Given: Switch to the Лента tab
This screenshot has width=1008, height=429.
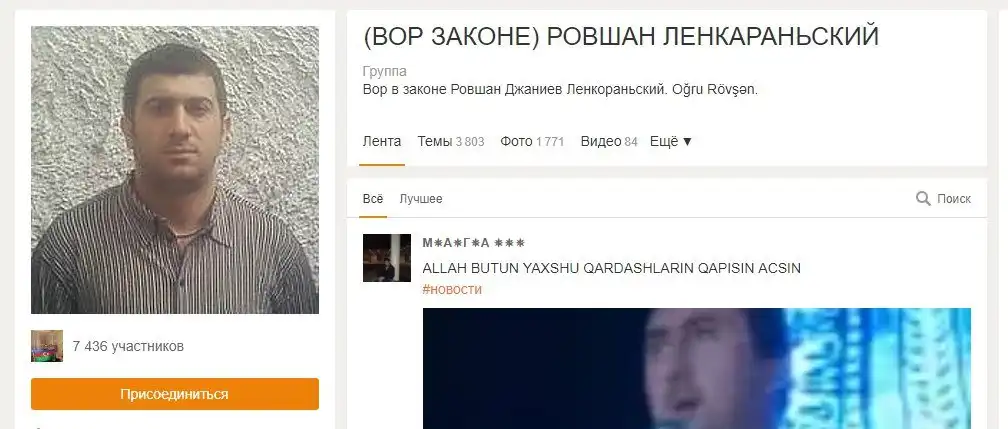Looking at the screenshot, I should pyautogui.click(x=382, y=141).
